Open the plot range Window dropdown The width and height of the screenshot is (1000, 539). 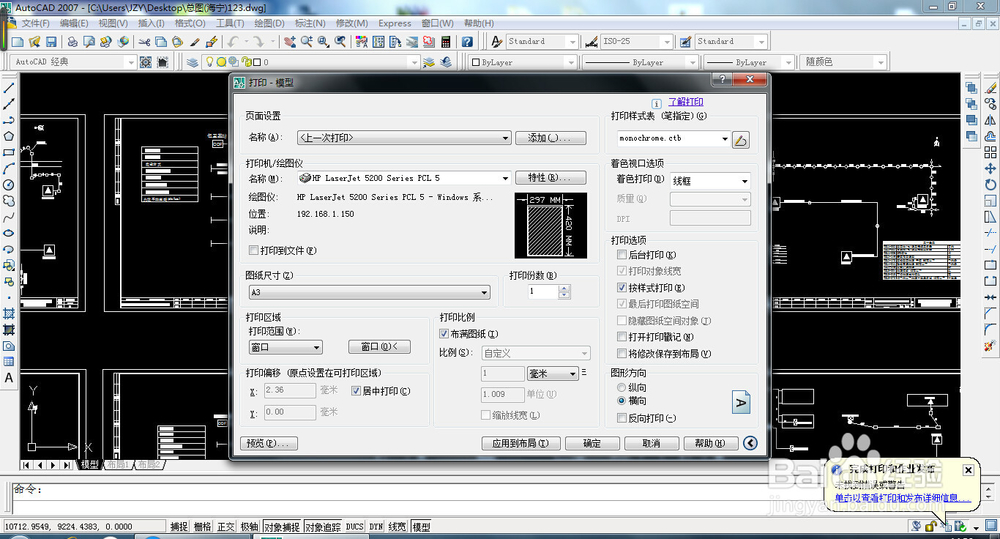click(x=285, y=347)
